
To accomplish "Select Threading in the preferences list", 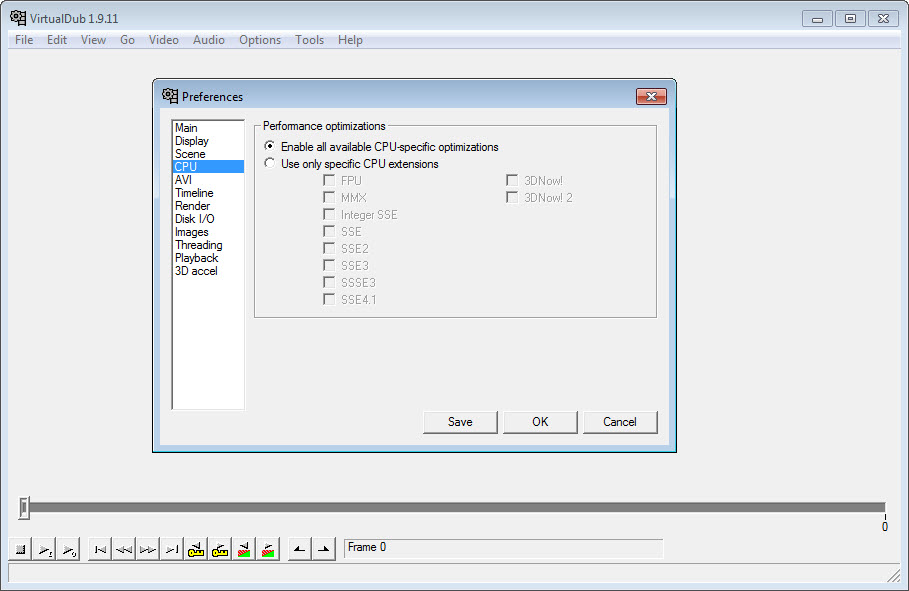I will pyautogui.click(x=208, y=245).
